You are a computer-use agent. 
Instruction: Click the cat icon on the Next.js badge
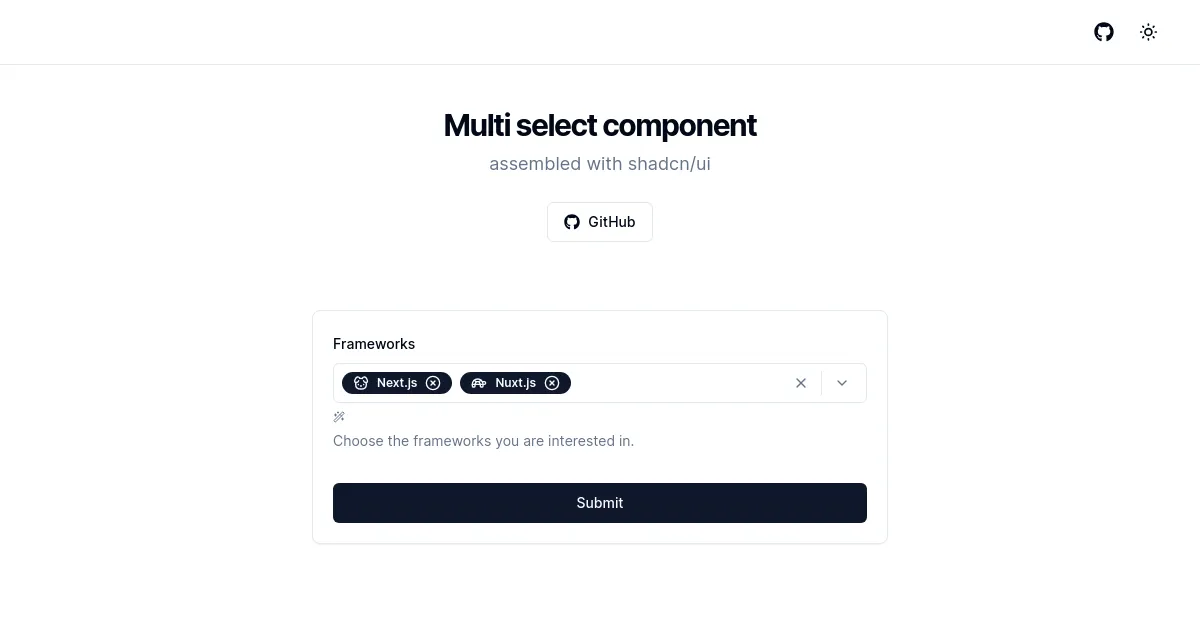(361, 382)
